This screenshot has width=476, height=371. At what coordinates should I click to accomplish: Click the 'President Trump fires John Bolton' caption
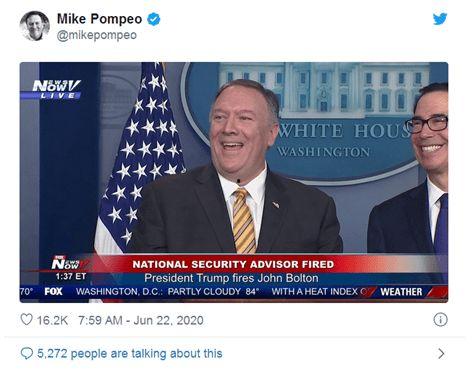click(x=231, y=278)
